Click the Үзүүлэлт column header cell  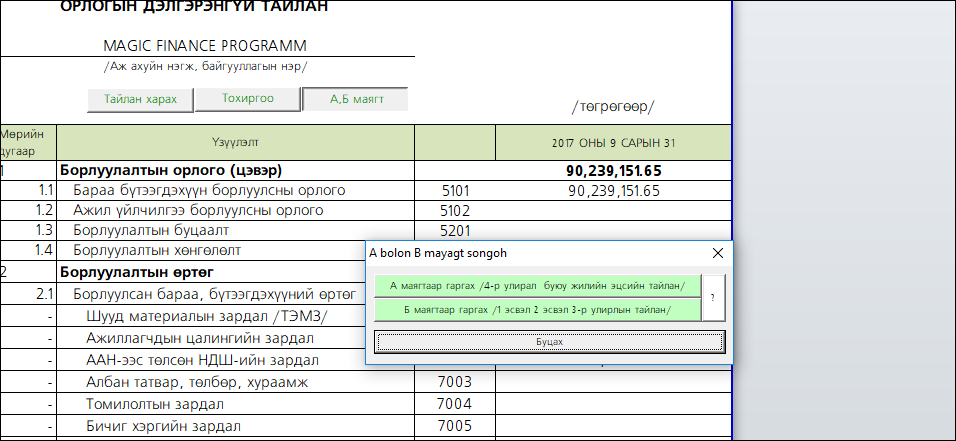[x=235, y=143]
